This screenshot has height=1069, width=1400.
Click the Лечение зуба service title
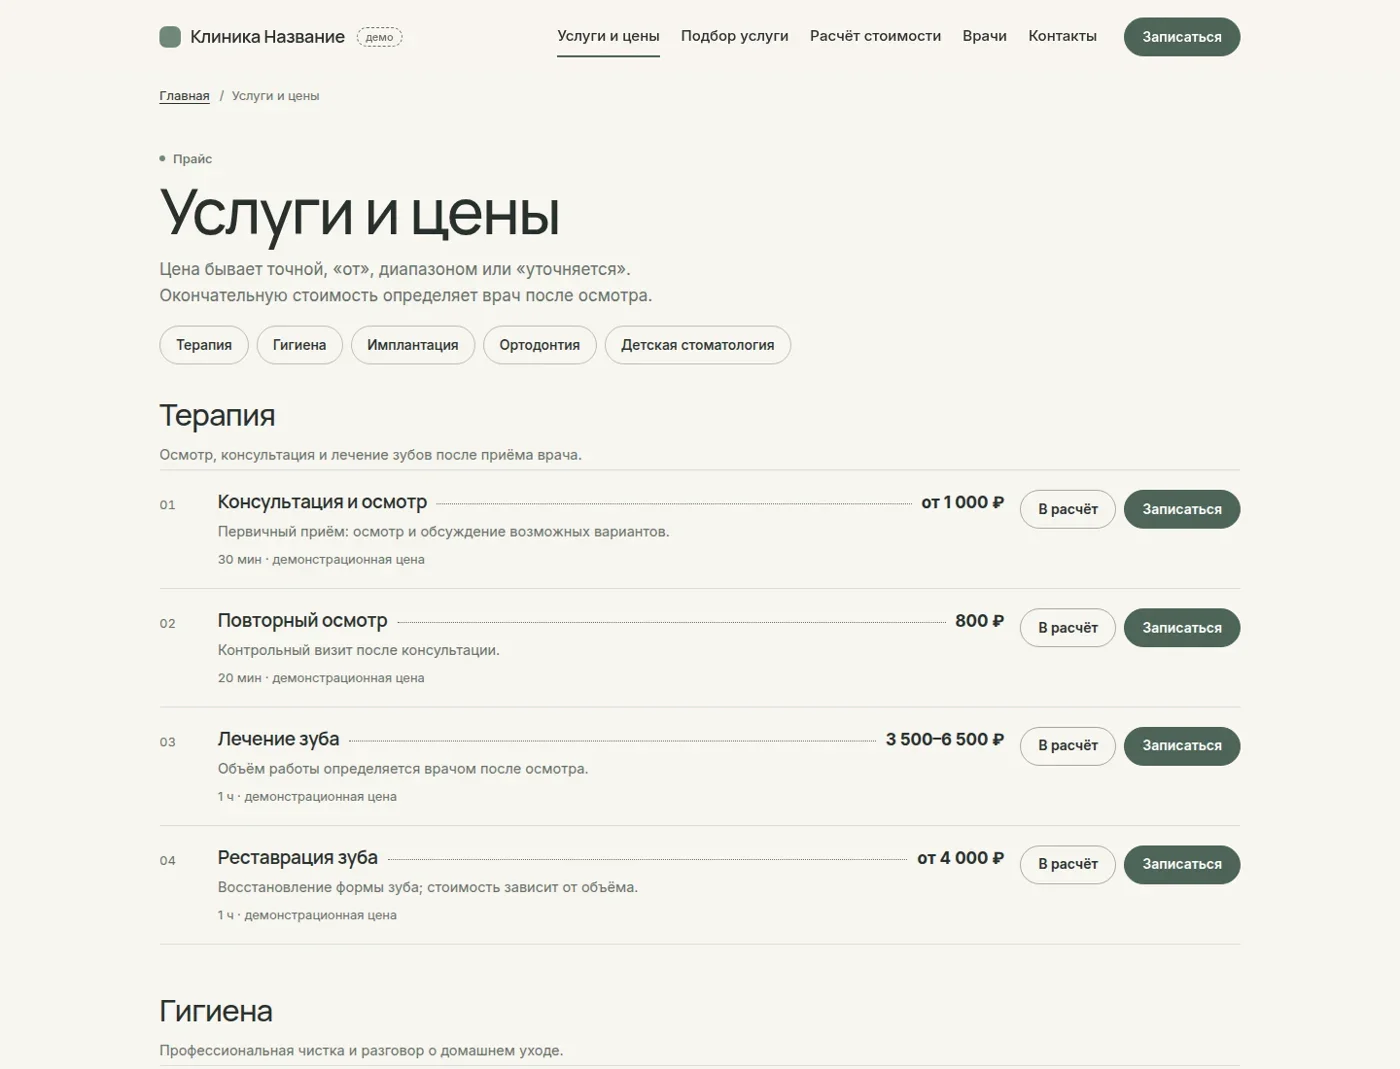click(x=278, y=739)
